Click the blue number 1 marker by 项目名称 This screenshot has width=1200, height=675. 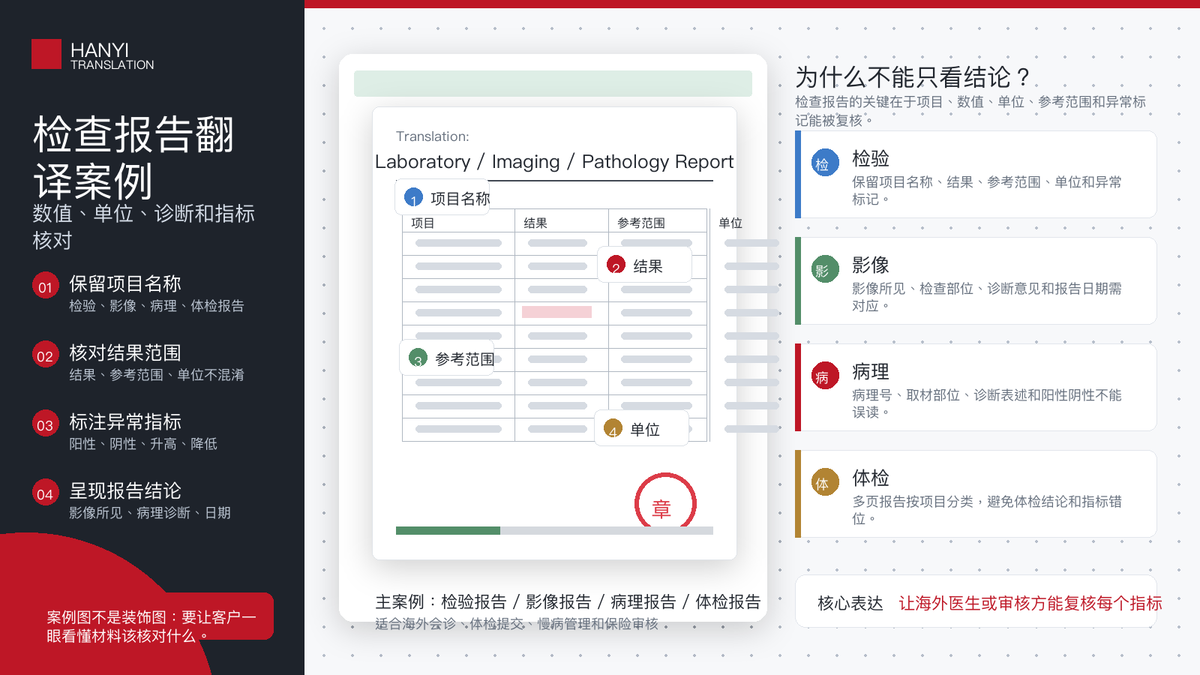pos(414,198)
